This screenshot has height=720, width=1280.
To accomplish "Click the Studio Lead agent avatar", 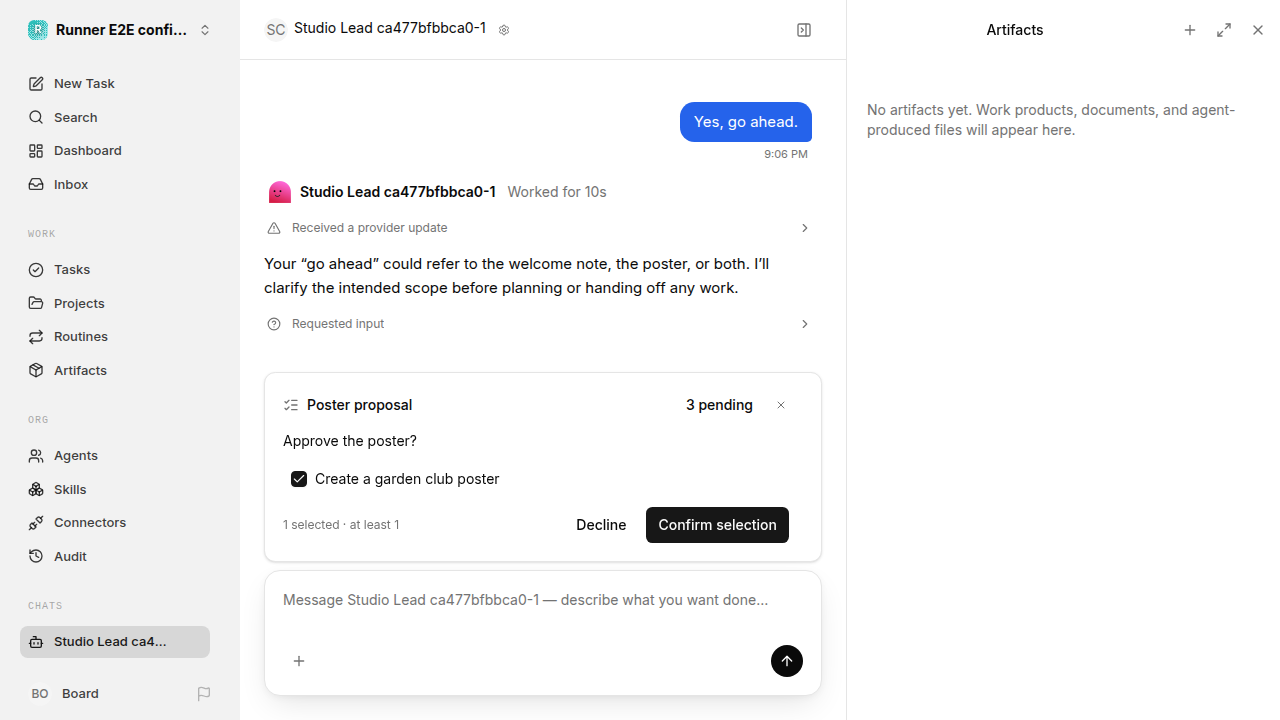I will 280,192.
